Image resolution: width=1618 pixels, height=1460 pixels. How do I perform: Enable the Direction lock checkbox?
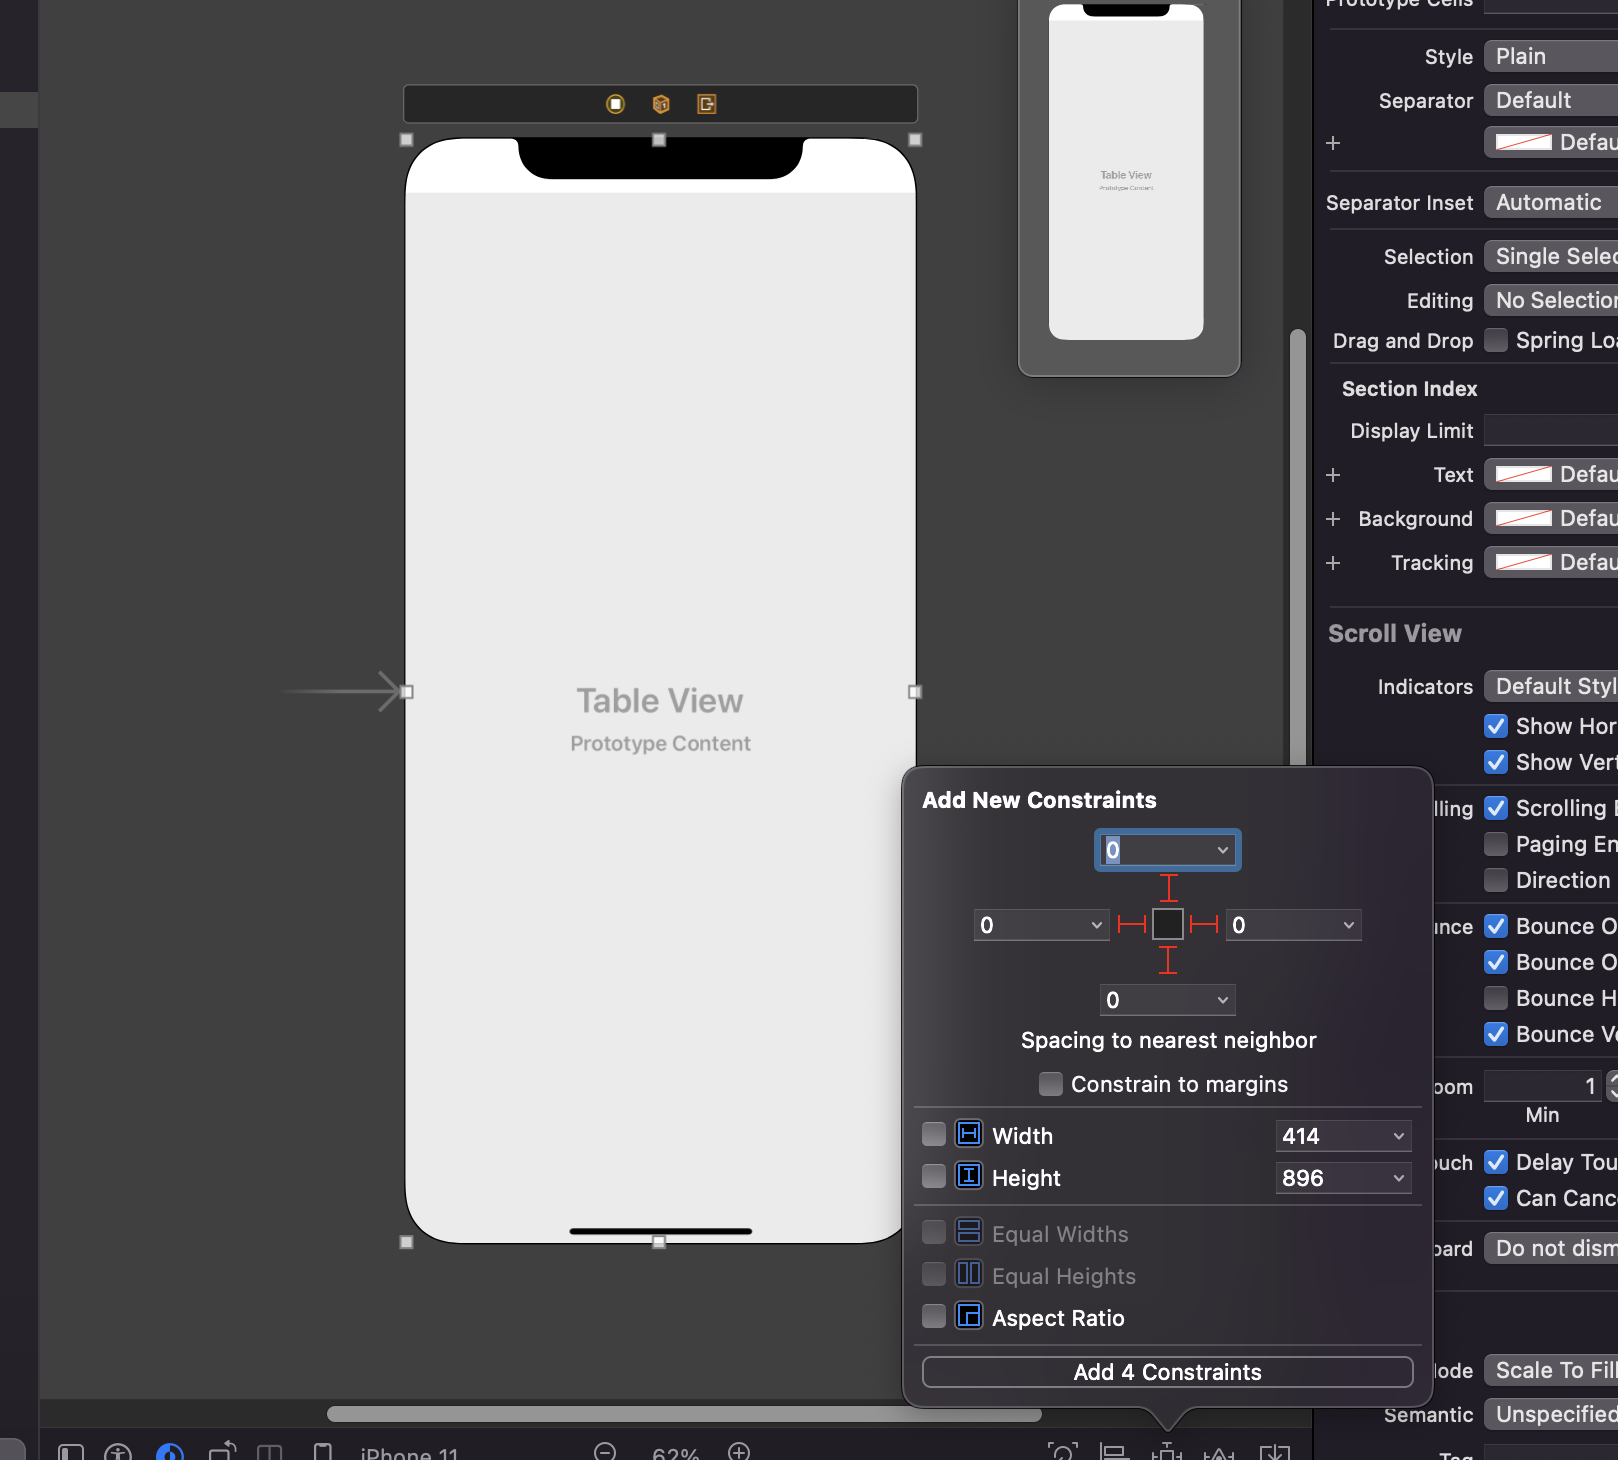coord(1496,880)
